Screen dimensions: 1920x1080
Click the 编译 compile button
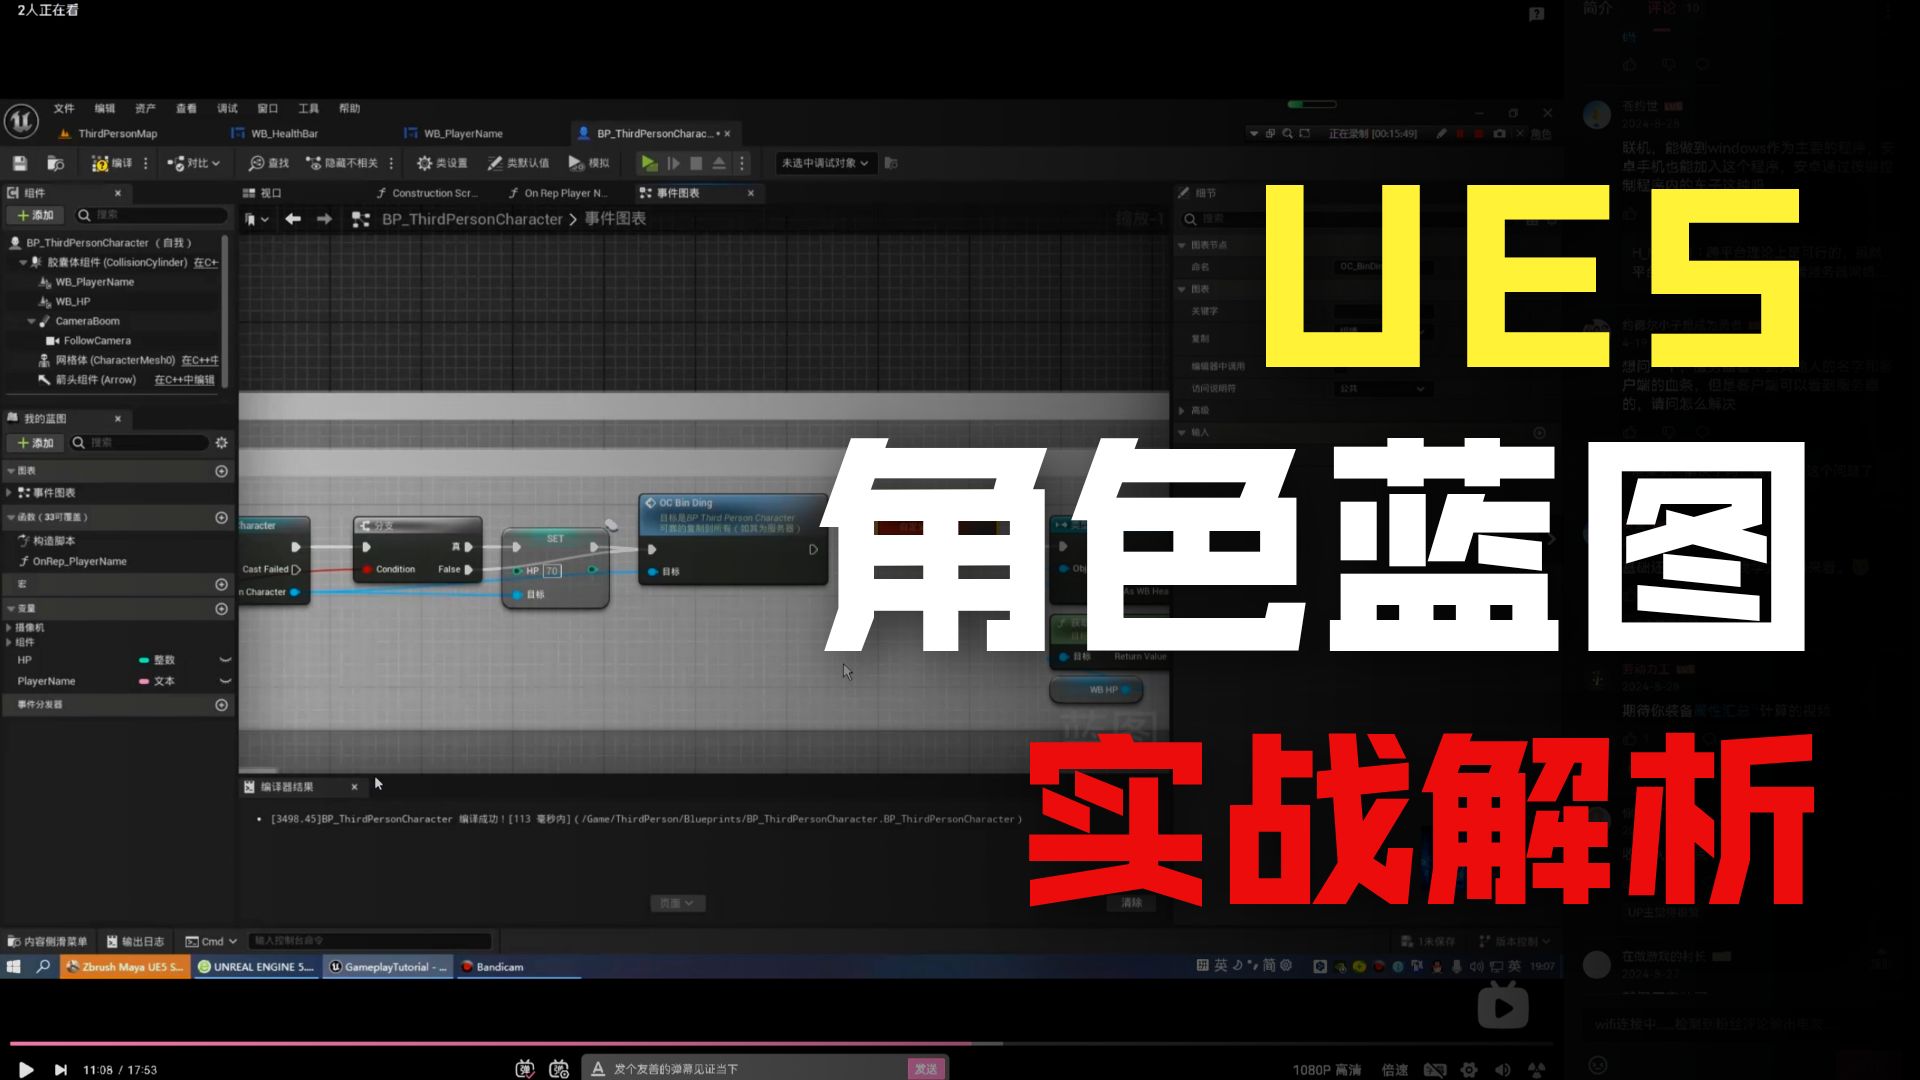(112, 163)
